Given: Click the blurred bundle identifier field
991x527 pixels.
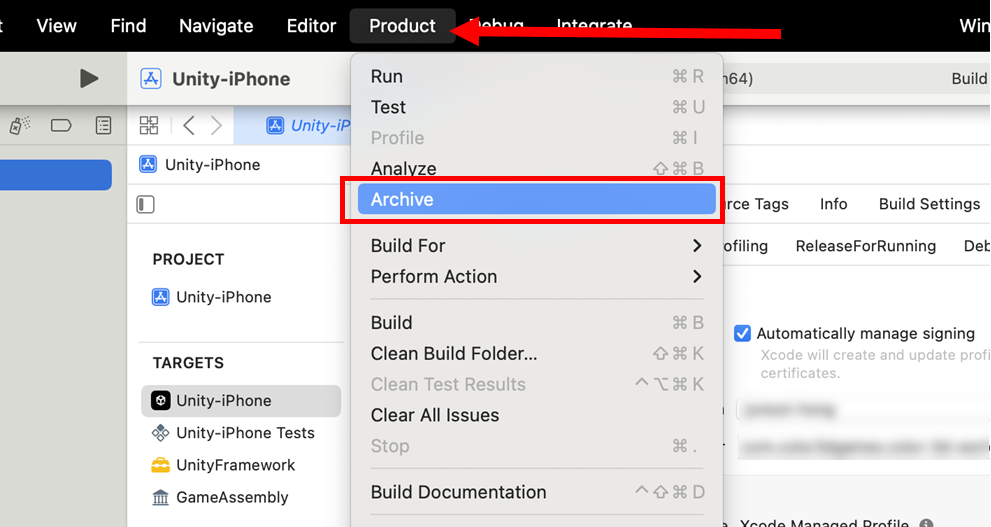Looking at the screenshot, I should click(x=863, y=448).
